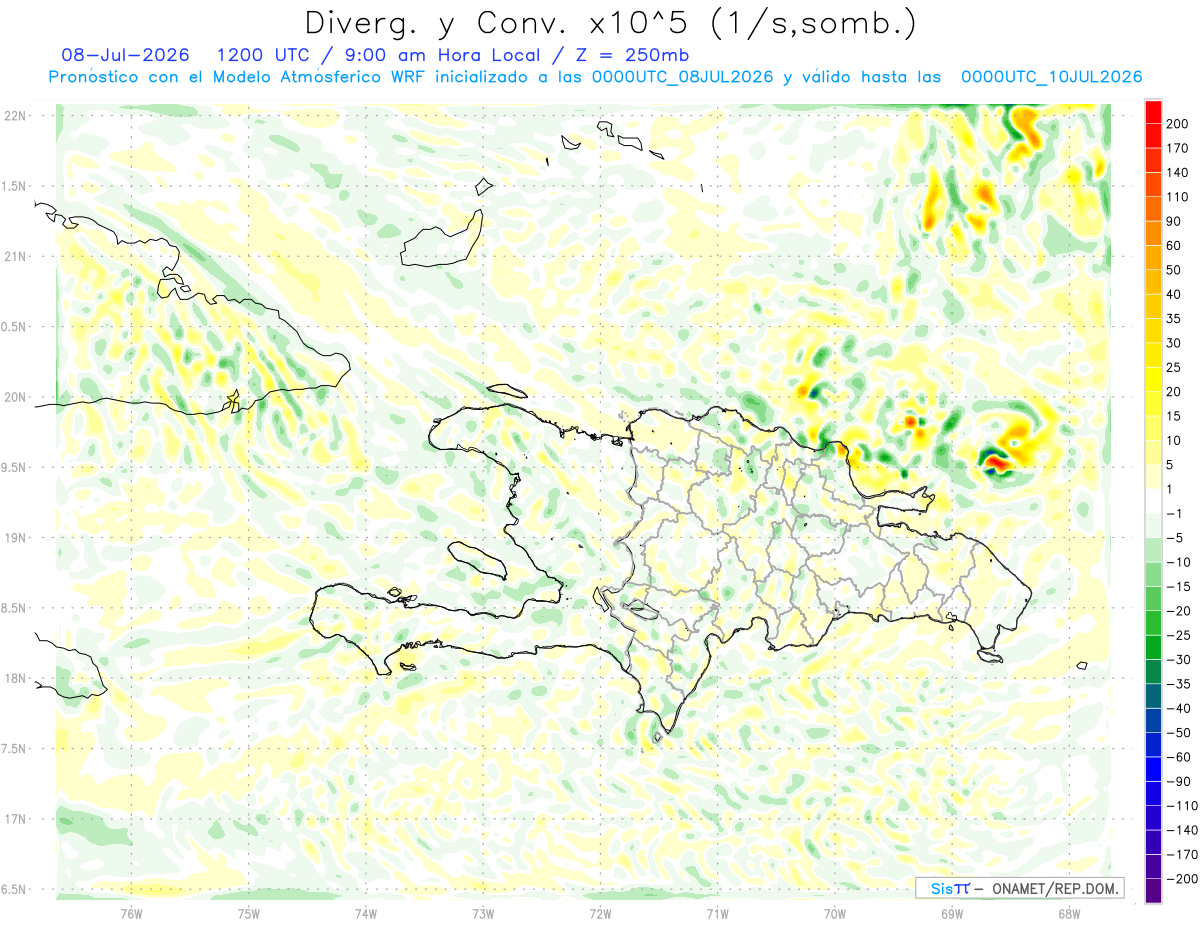The image size is (1200, 927).
Task: Click the 'ONAMET/REP.DOM.' credit box
Action: point(1019,887)
